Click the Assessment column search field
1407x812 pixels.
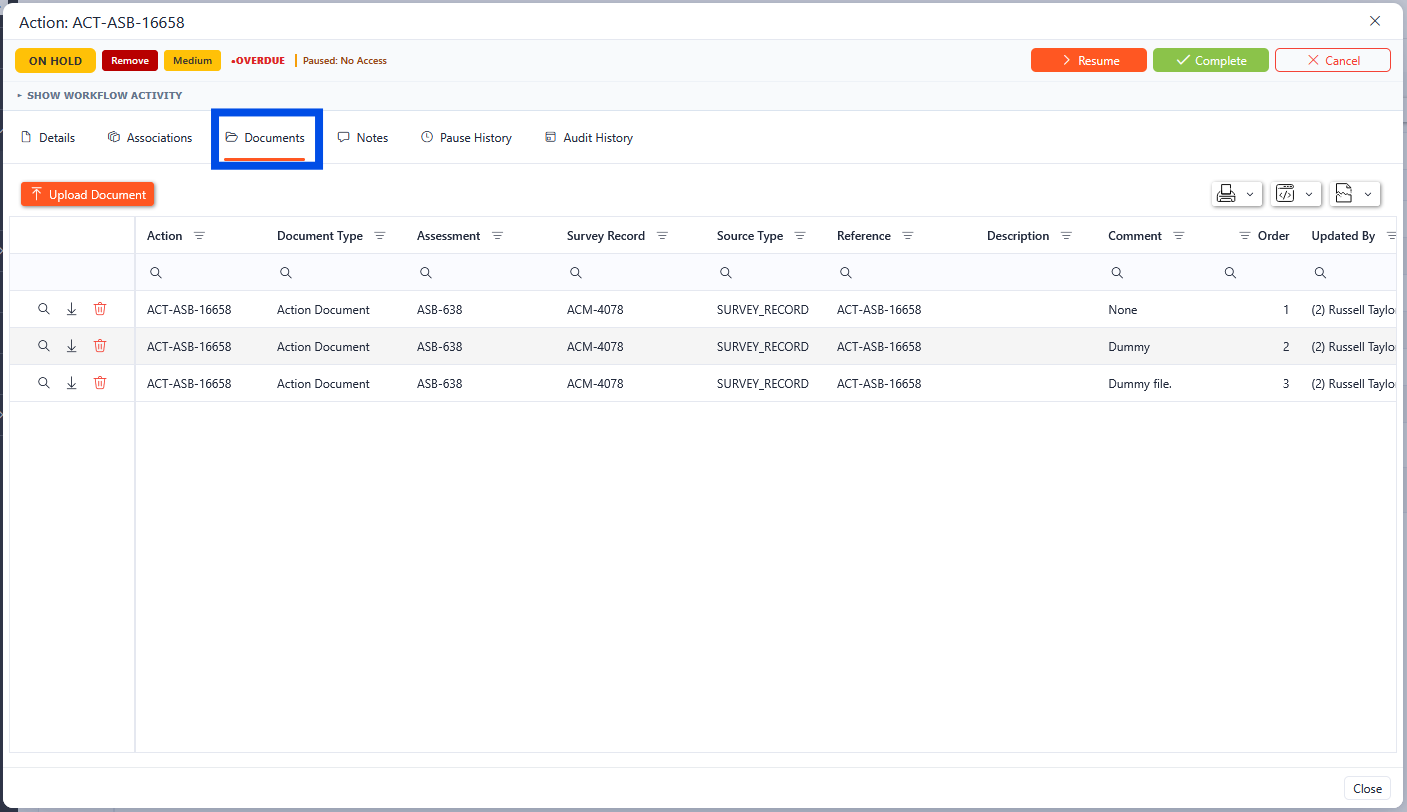[485, 273]
